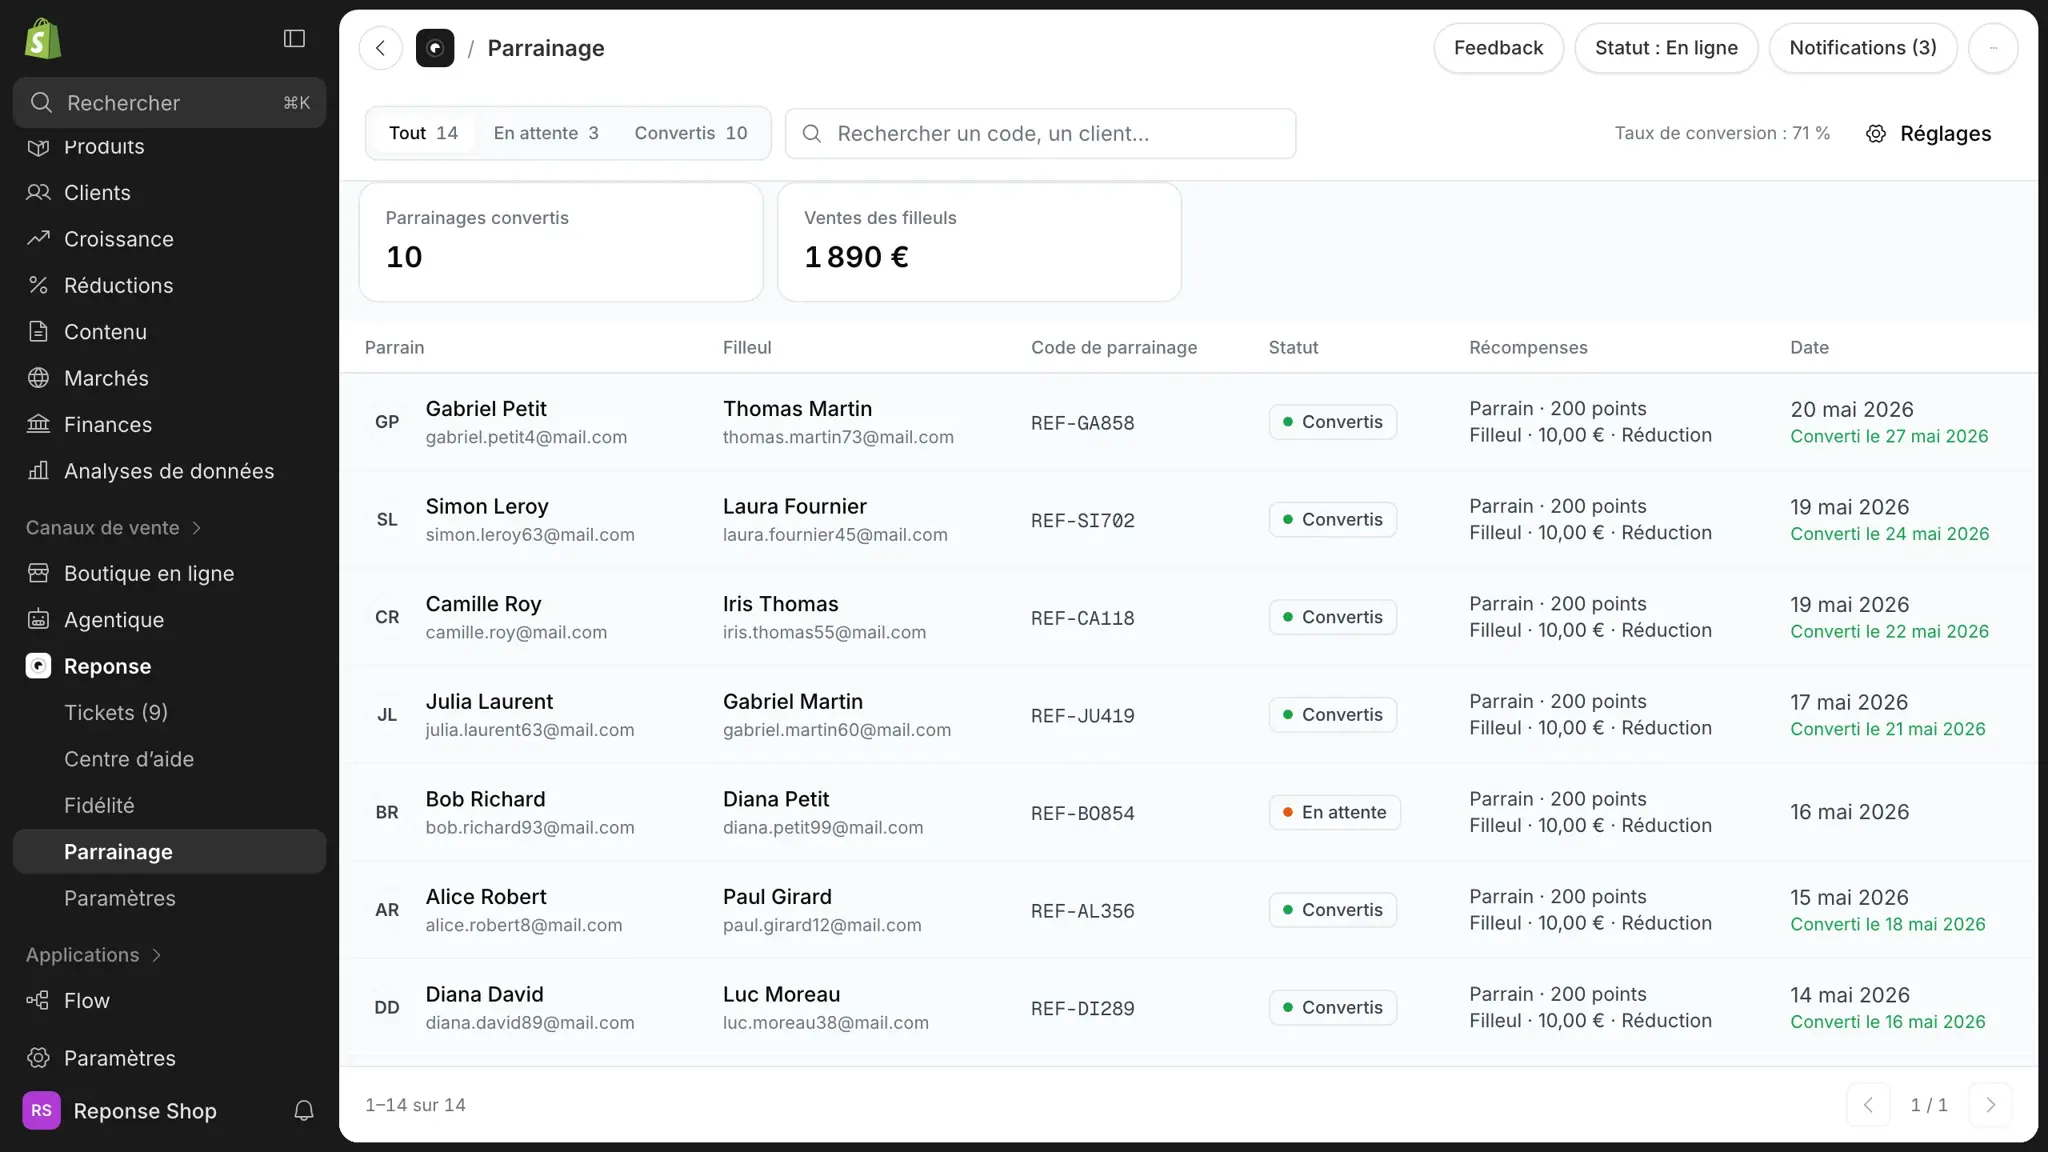Open Finances in the sidebar

(169, 425)
